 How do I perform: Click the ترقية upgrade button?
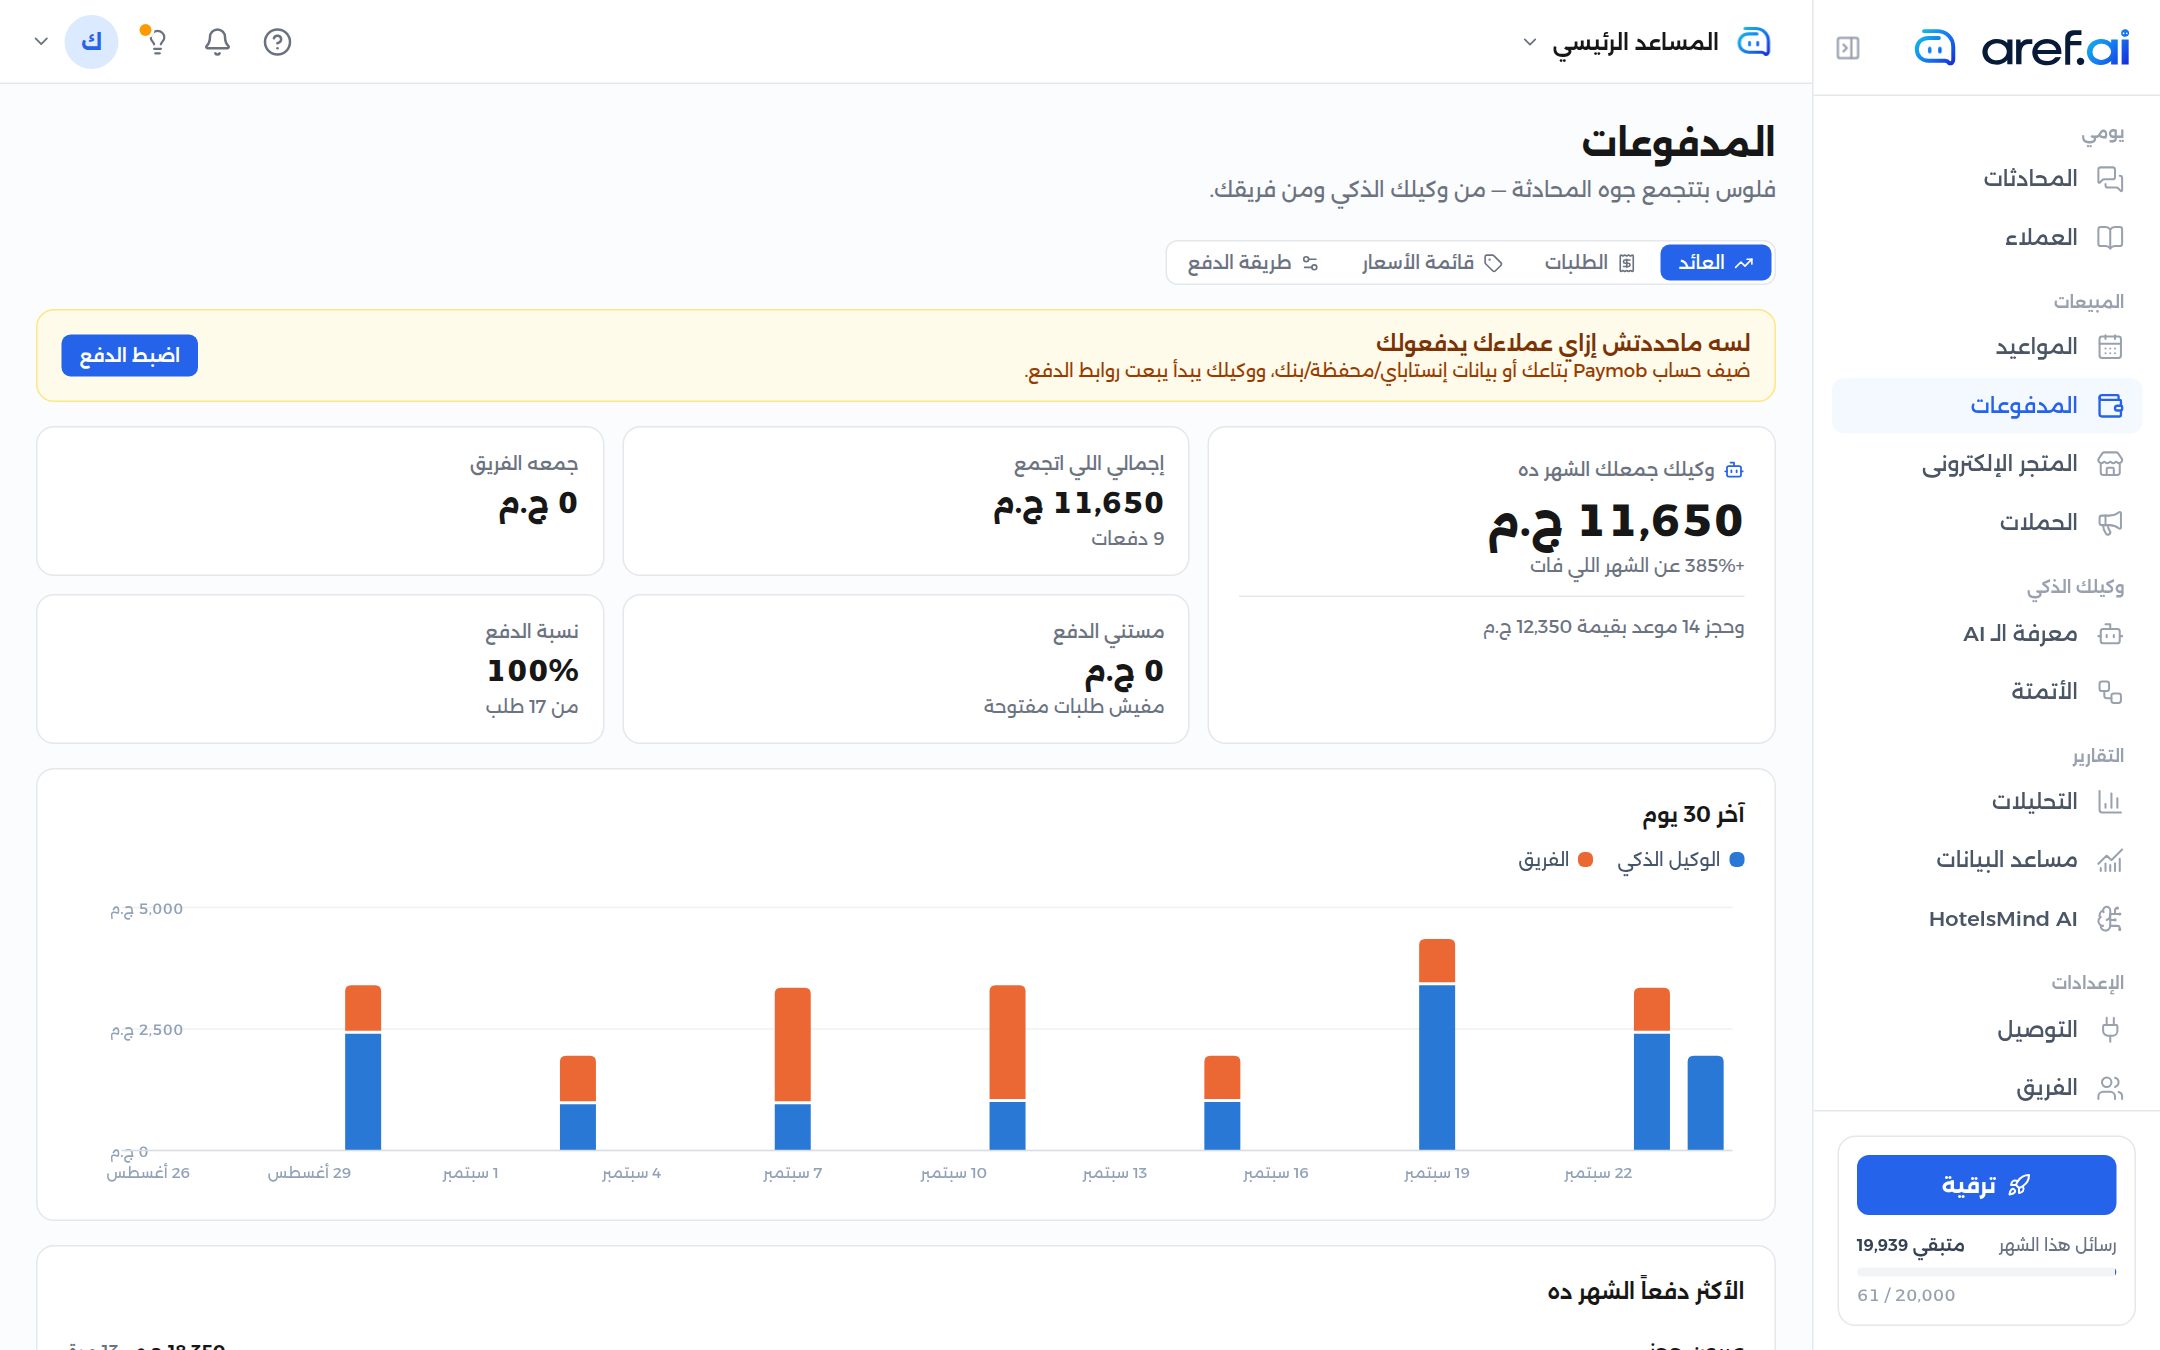pyautogui.click(x=1986, y=1185)
